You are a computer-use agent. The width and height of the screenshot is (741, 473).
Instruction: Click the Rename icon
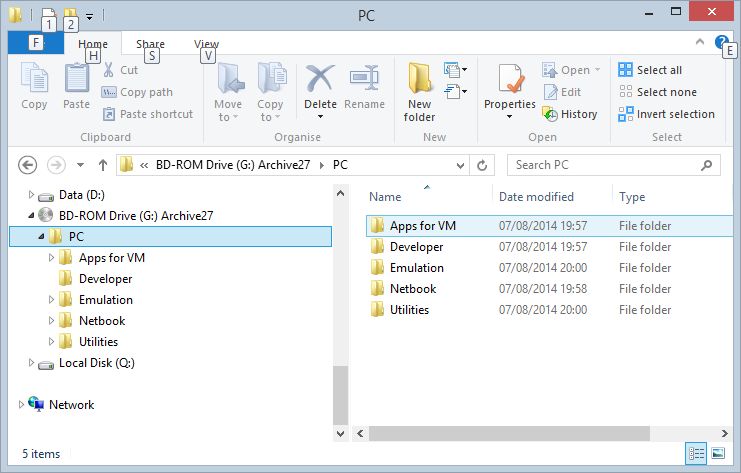(364, 78)
